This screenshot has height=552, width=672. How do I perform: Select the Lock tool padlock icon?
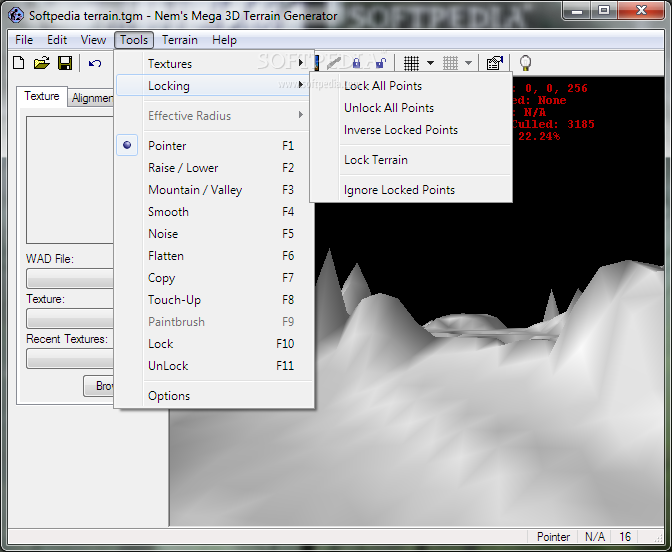356,63
